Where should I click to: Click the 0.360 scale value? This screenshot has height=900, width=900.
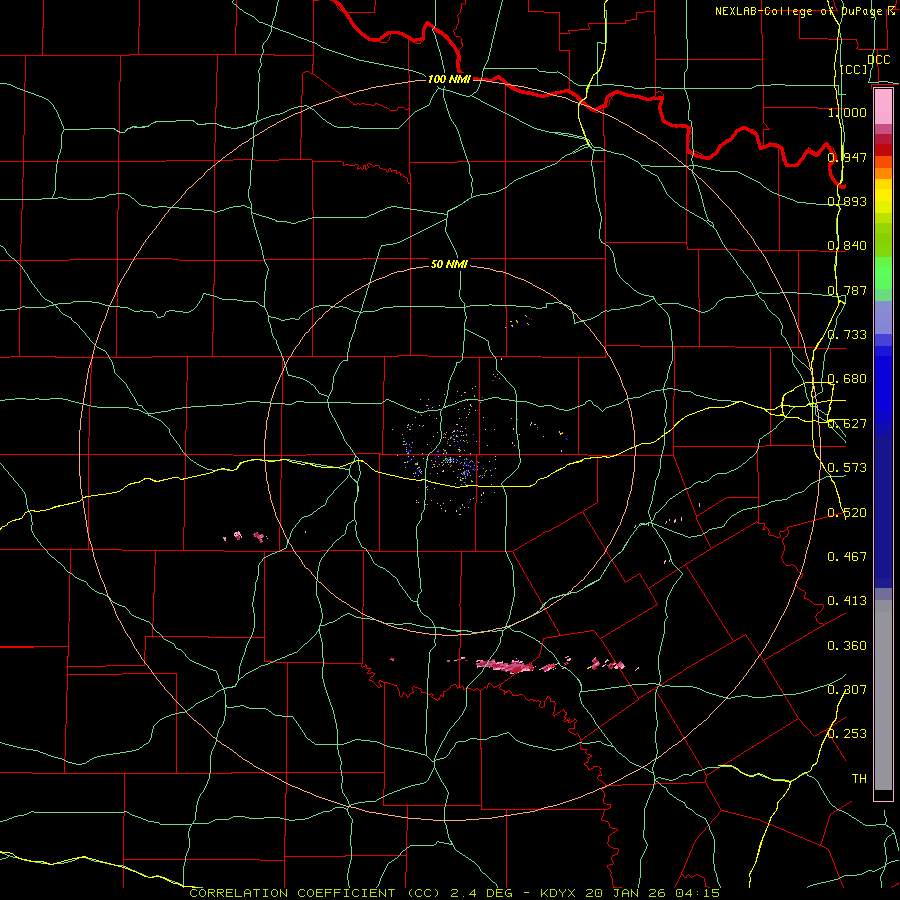pyautogui.click(x=847, y=646)
